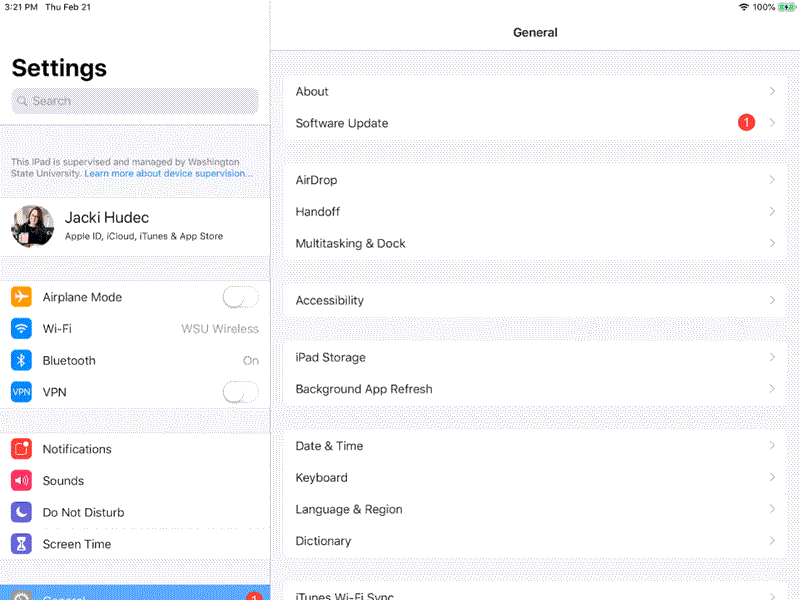Tap the search magnifier icon

(x=22, y=101)
